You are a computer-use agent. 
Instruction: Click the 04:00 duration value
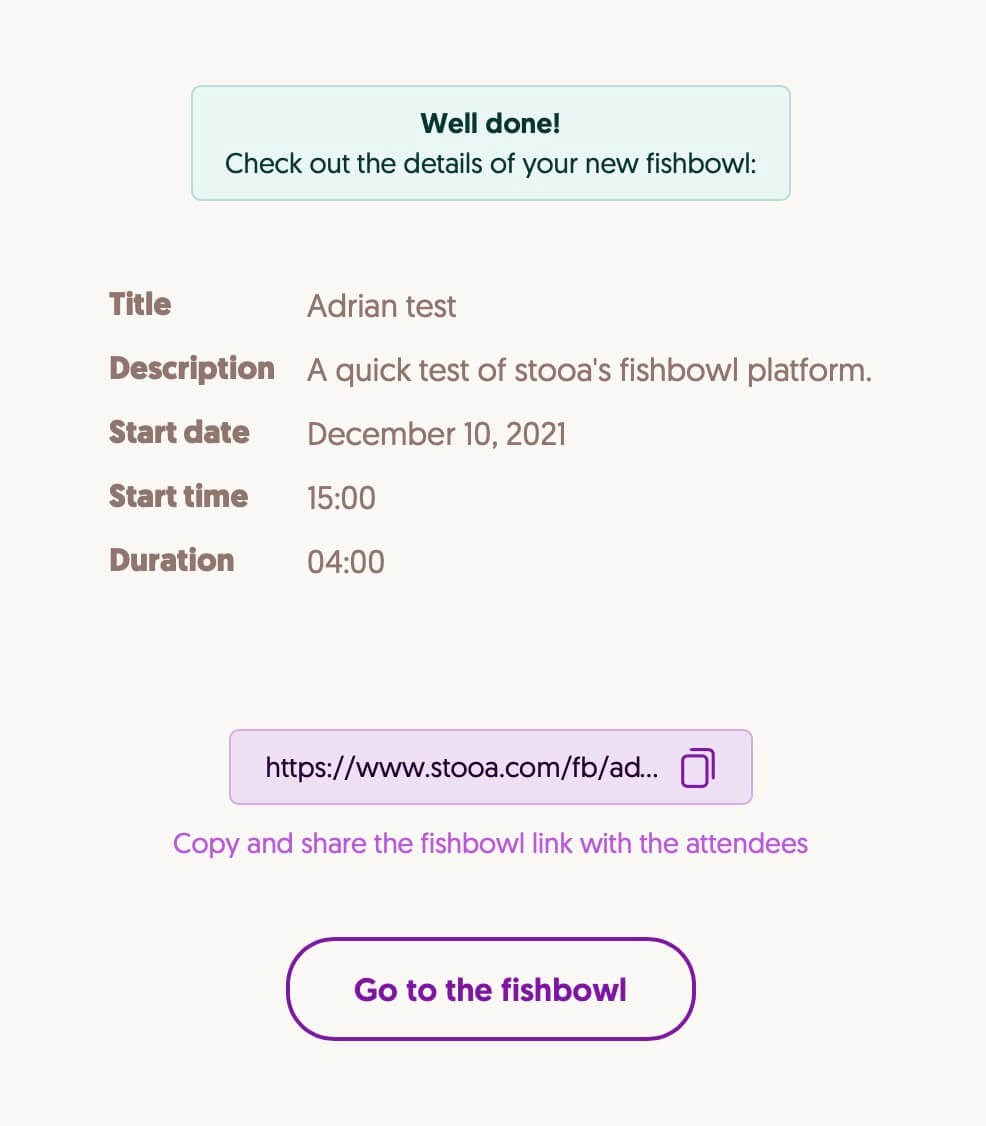click(346, 562)
